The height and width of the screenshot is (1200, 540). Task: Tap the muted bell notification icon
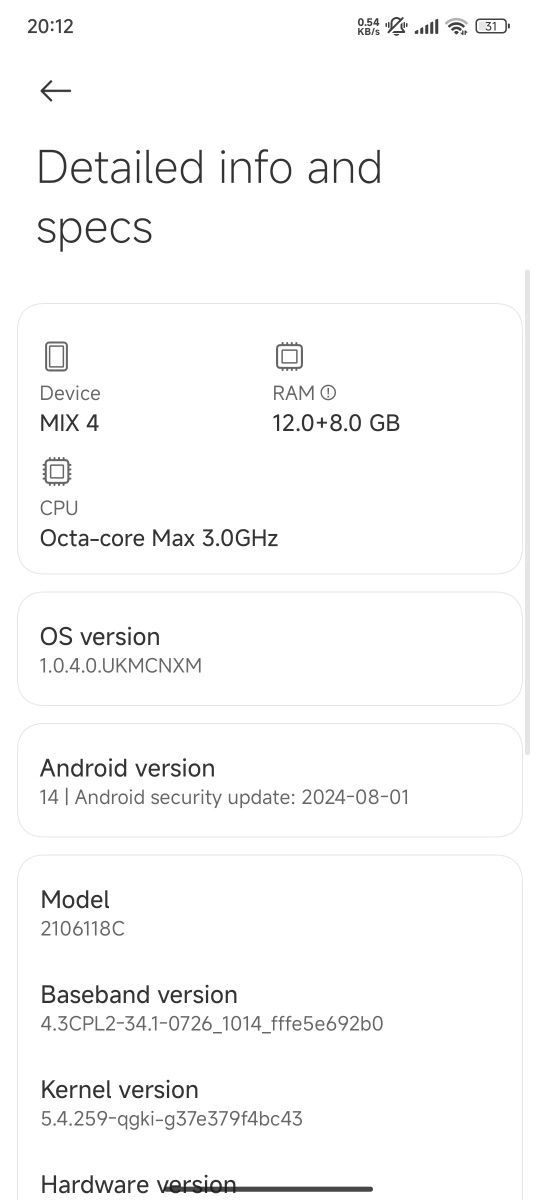point(397,27)
